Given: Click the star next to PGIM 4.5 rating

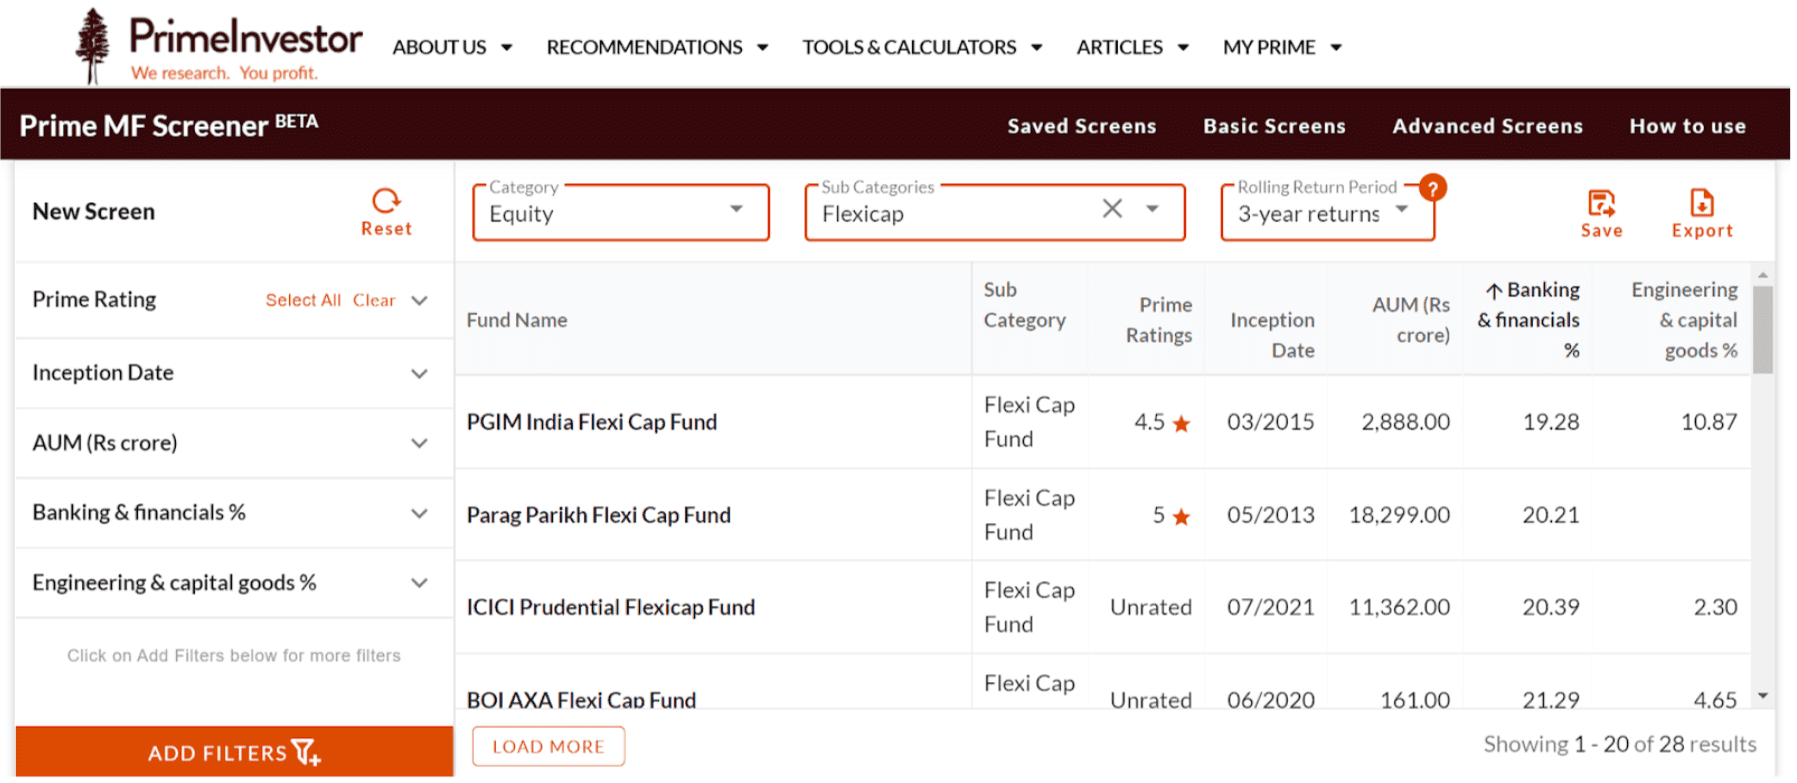Looking at the screenshot, I should coord(1181,423).
